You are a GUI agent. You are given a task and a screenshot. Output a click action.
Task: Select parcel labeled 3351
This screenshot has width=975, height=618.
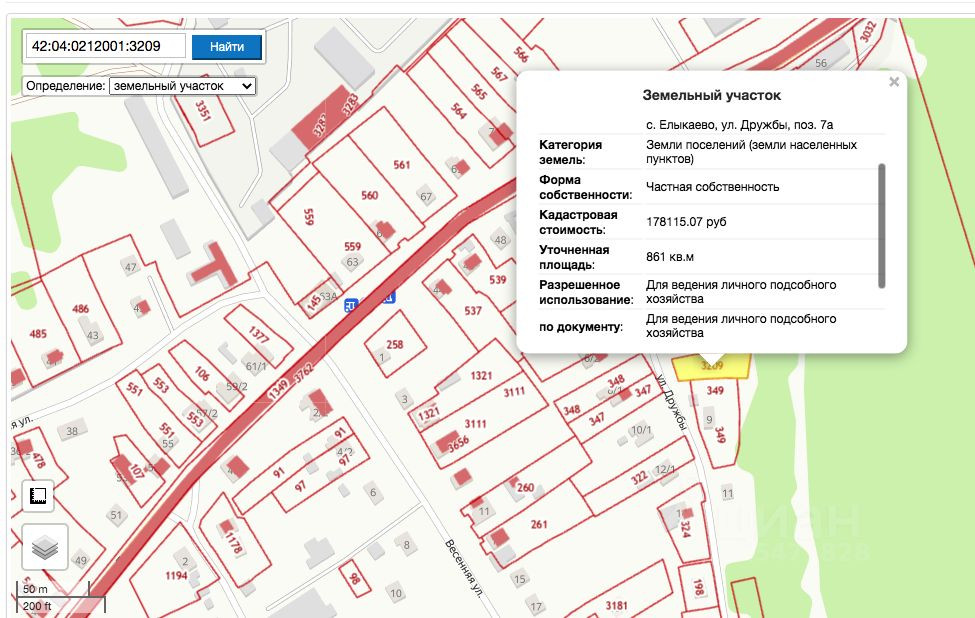click(203, 111)
